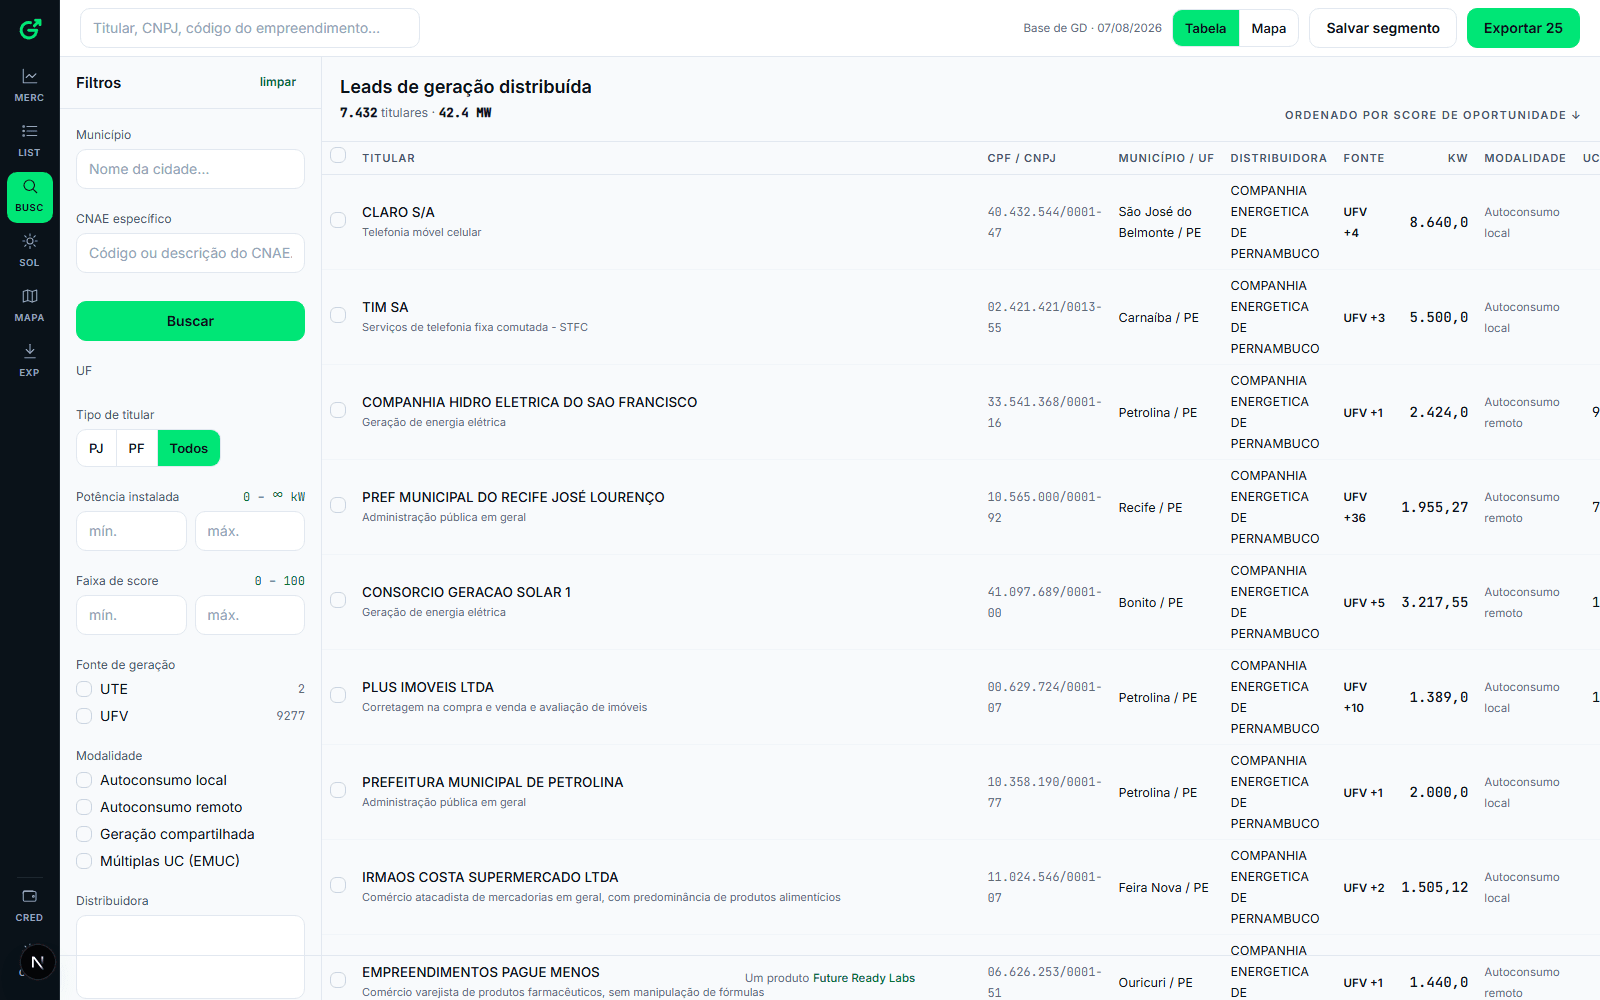Screen dimensions: 1600x1000
Task: Open the Future Ready Labs link
Action: [864, 978]
